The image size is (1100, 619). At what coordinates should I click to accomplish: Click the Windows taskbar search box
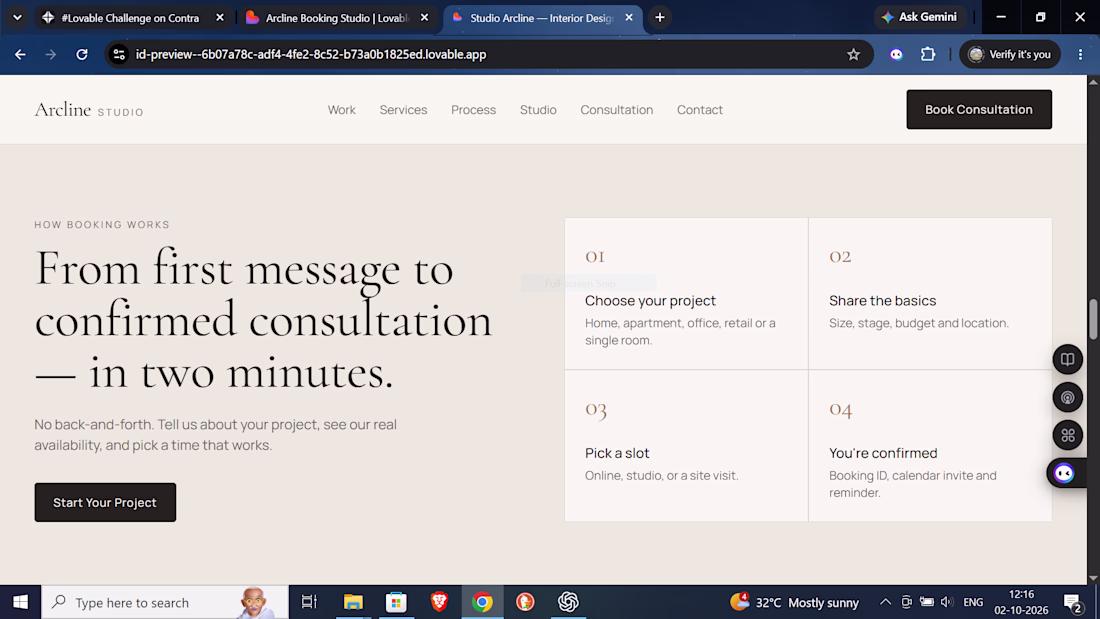(x=165, y=602)
